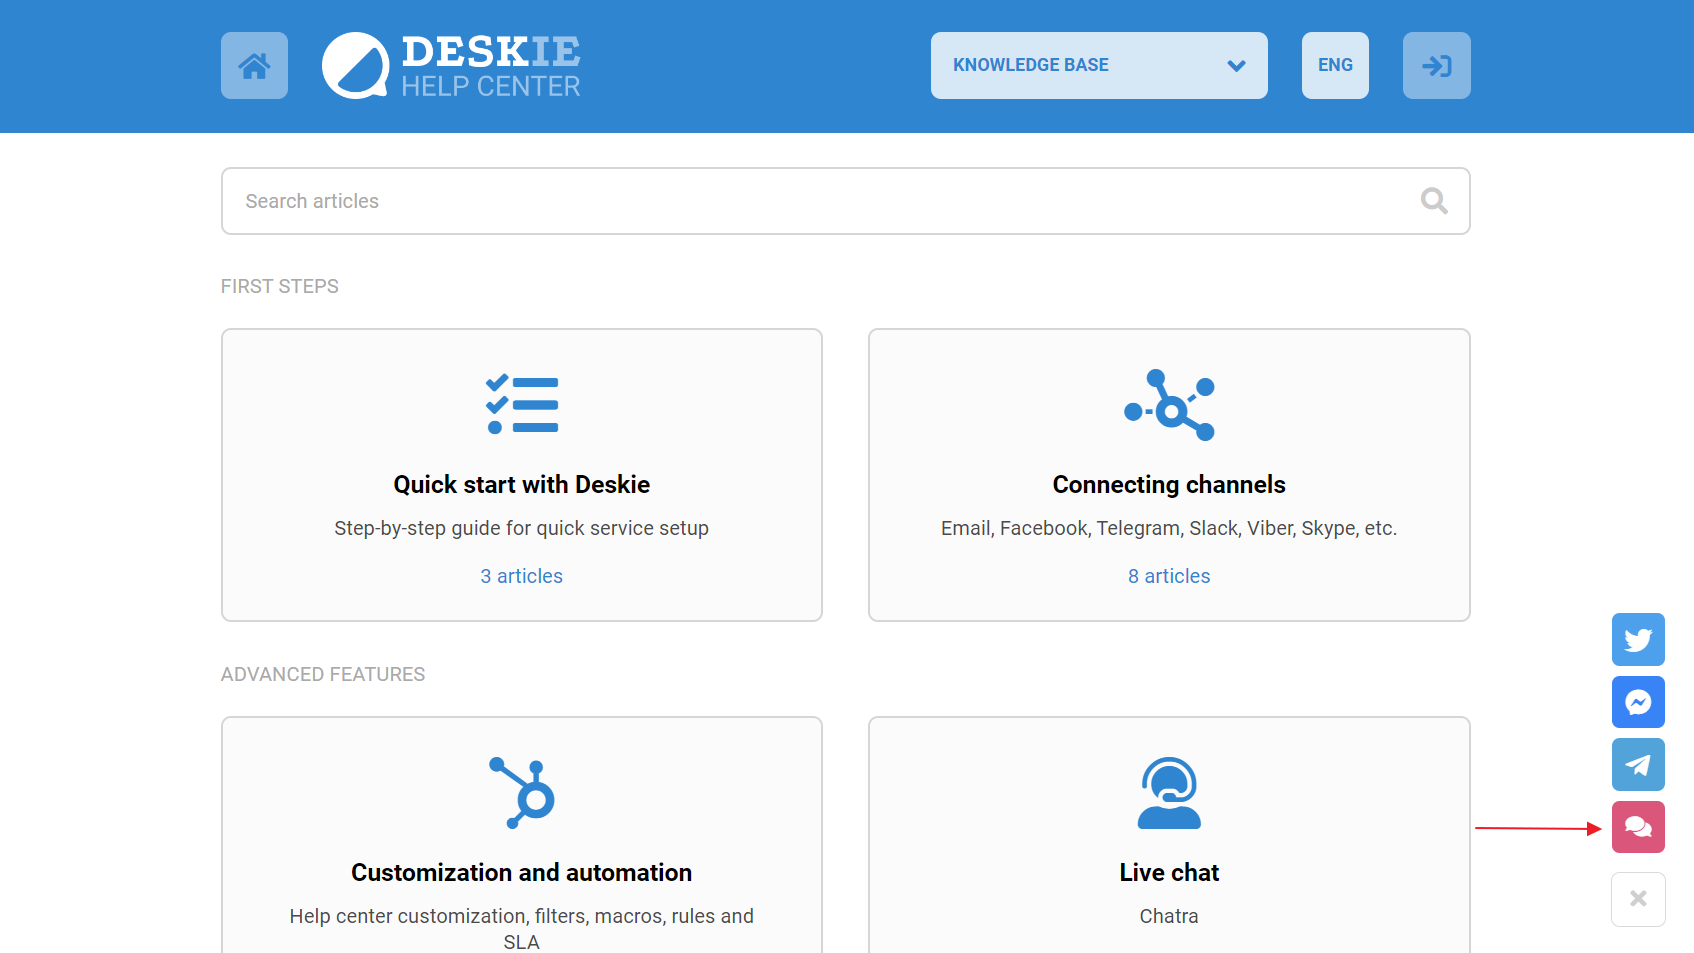Contact via the Facebook Messenger button
1694x953 pixels.
(x=1638, y=702)
